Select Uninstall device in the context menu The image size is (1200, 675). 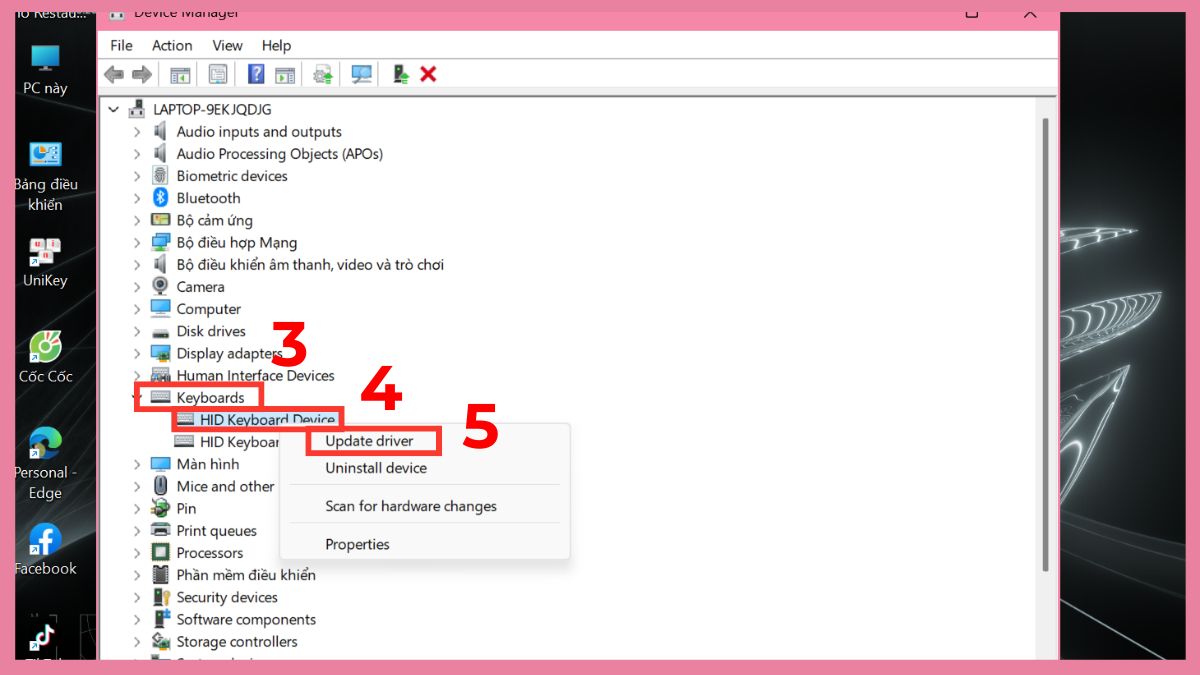click(375, 467)
